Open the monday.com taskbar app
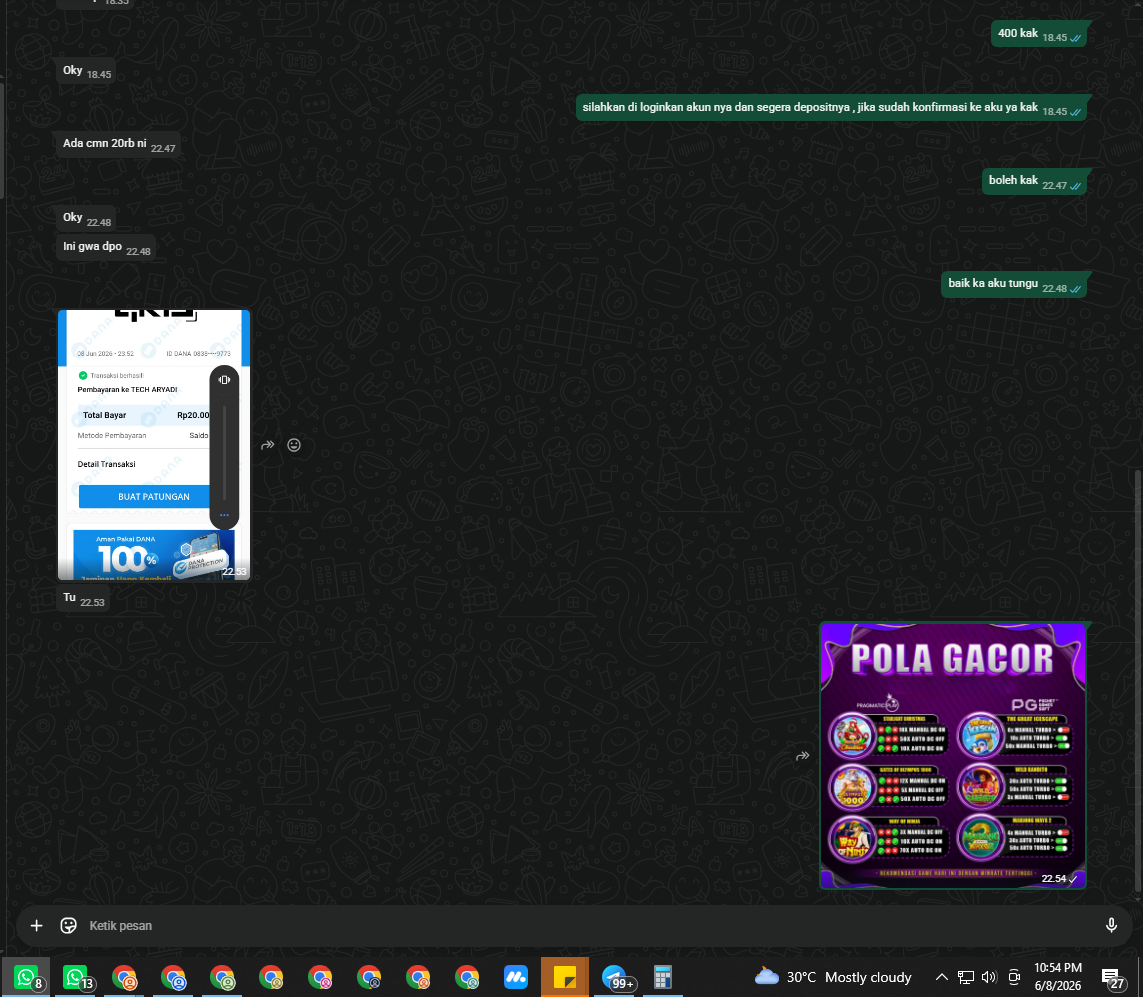 516,977
